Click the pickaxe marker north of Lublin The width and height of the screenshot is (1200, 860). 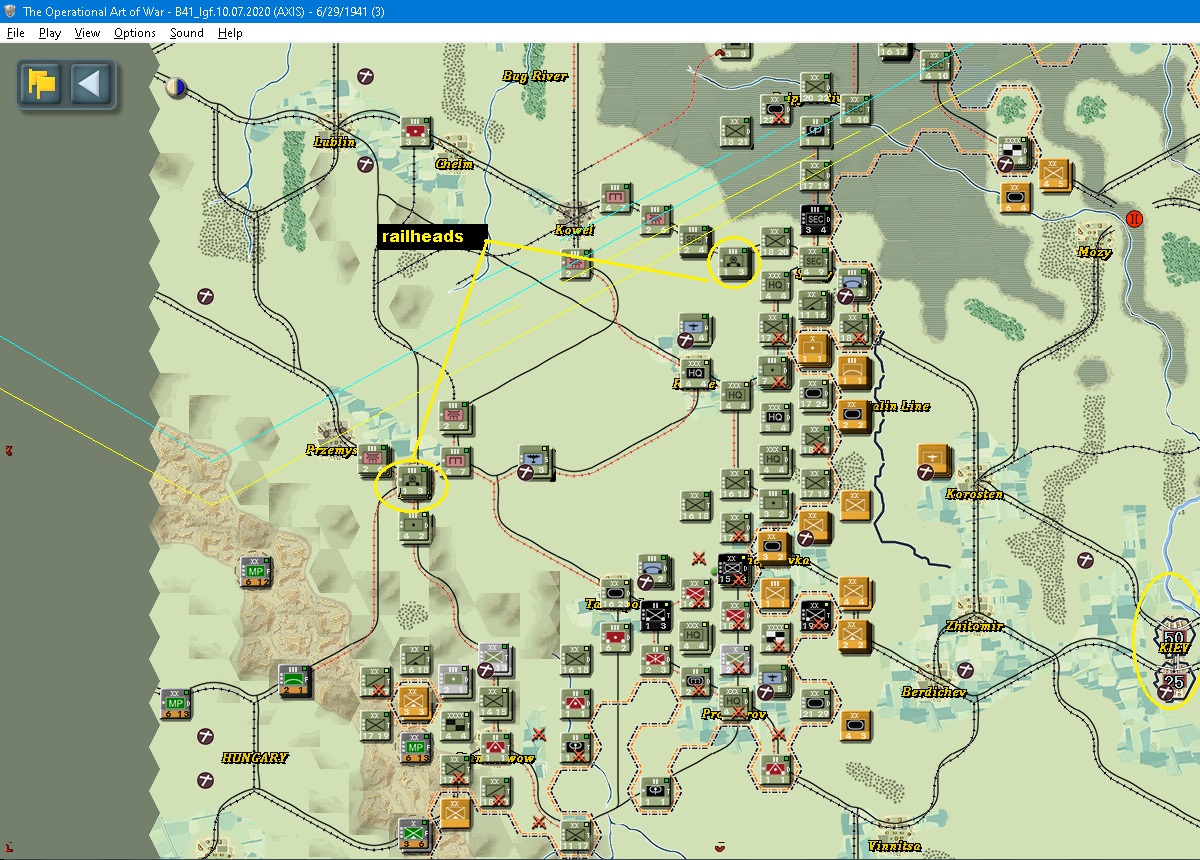(x=366, y=76)
